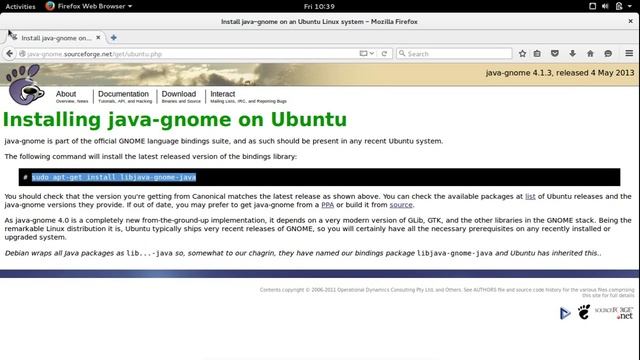
Task: Select the 'Install java-gnome on...' tab
Action: coord(56,38)
